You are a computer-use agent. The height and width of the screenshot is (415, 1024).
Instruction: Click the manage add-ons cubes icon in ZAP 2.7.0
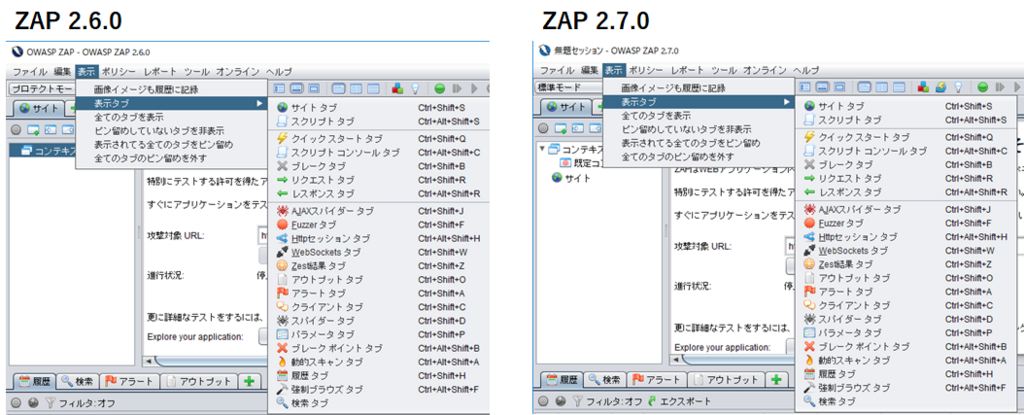click(923, 86)
